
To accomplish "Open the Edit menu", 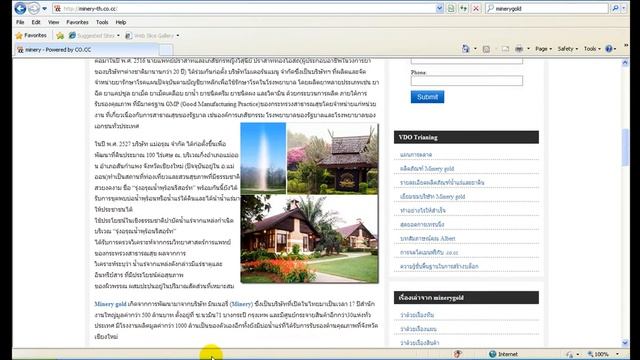I will click(x=36, y=22).
